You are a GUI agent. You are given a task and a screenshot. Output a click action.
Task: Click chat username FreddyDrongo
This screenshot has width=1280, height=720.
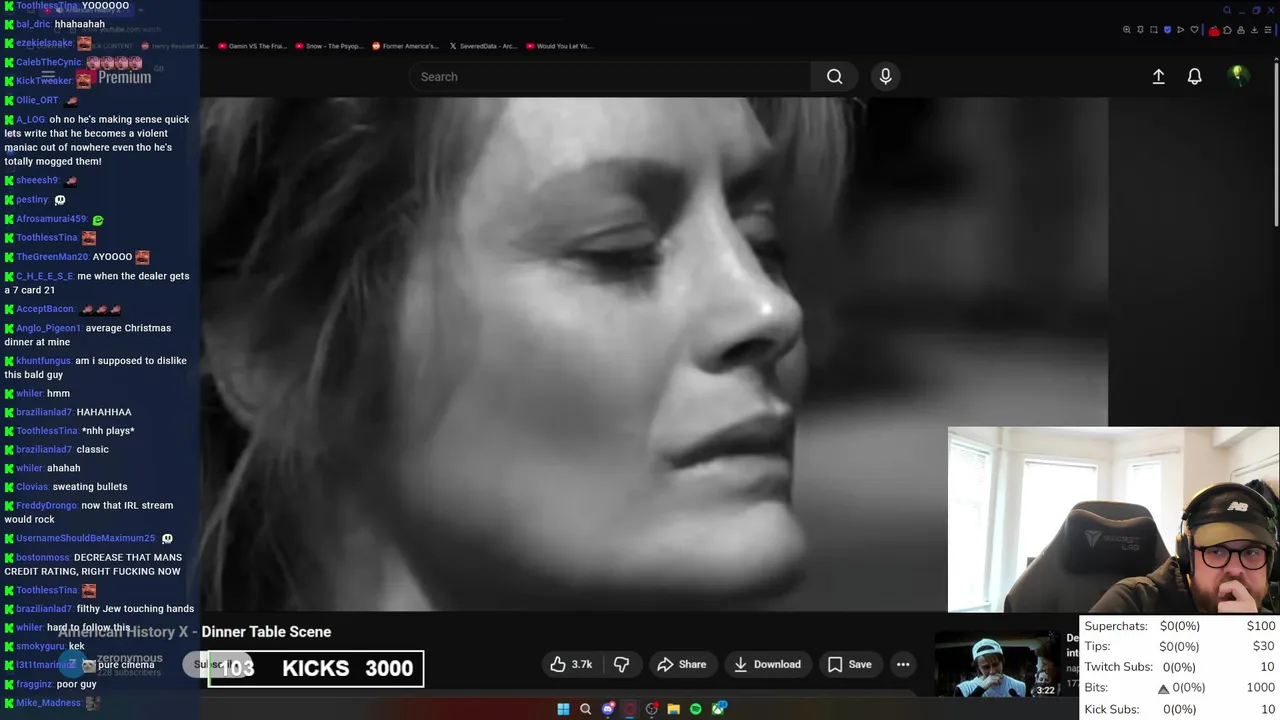click(44, 506)
